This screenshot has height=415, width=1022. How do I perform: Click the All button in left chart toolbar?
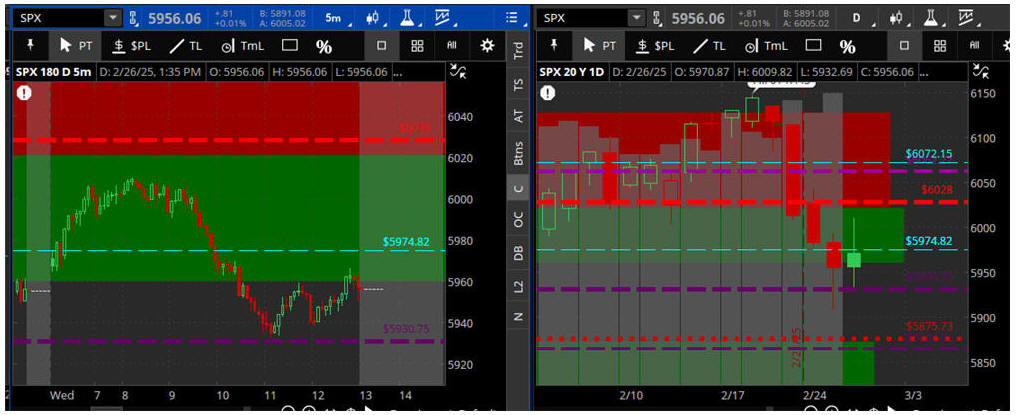tap(452, 45)
